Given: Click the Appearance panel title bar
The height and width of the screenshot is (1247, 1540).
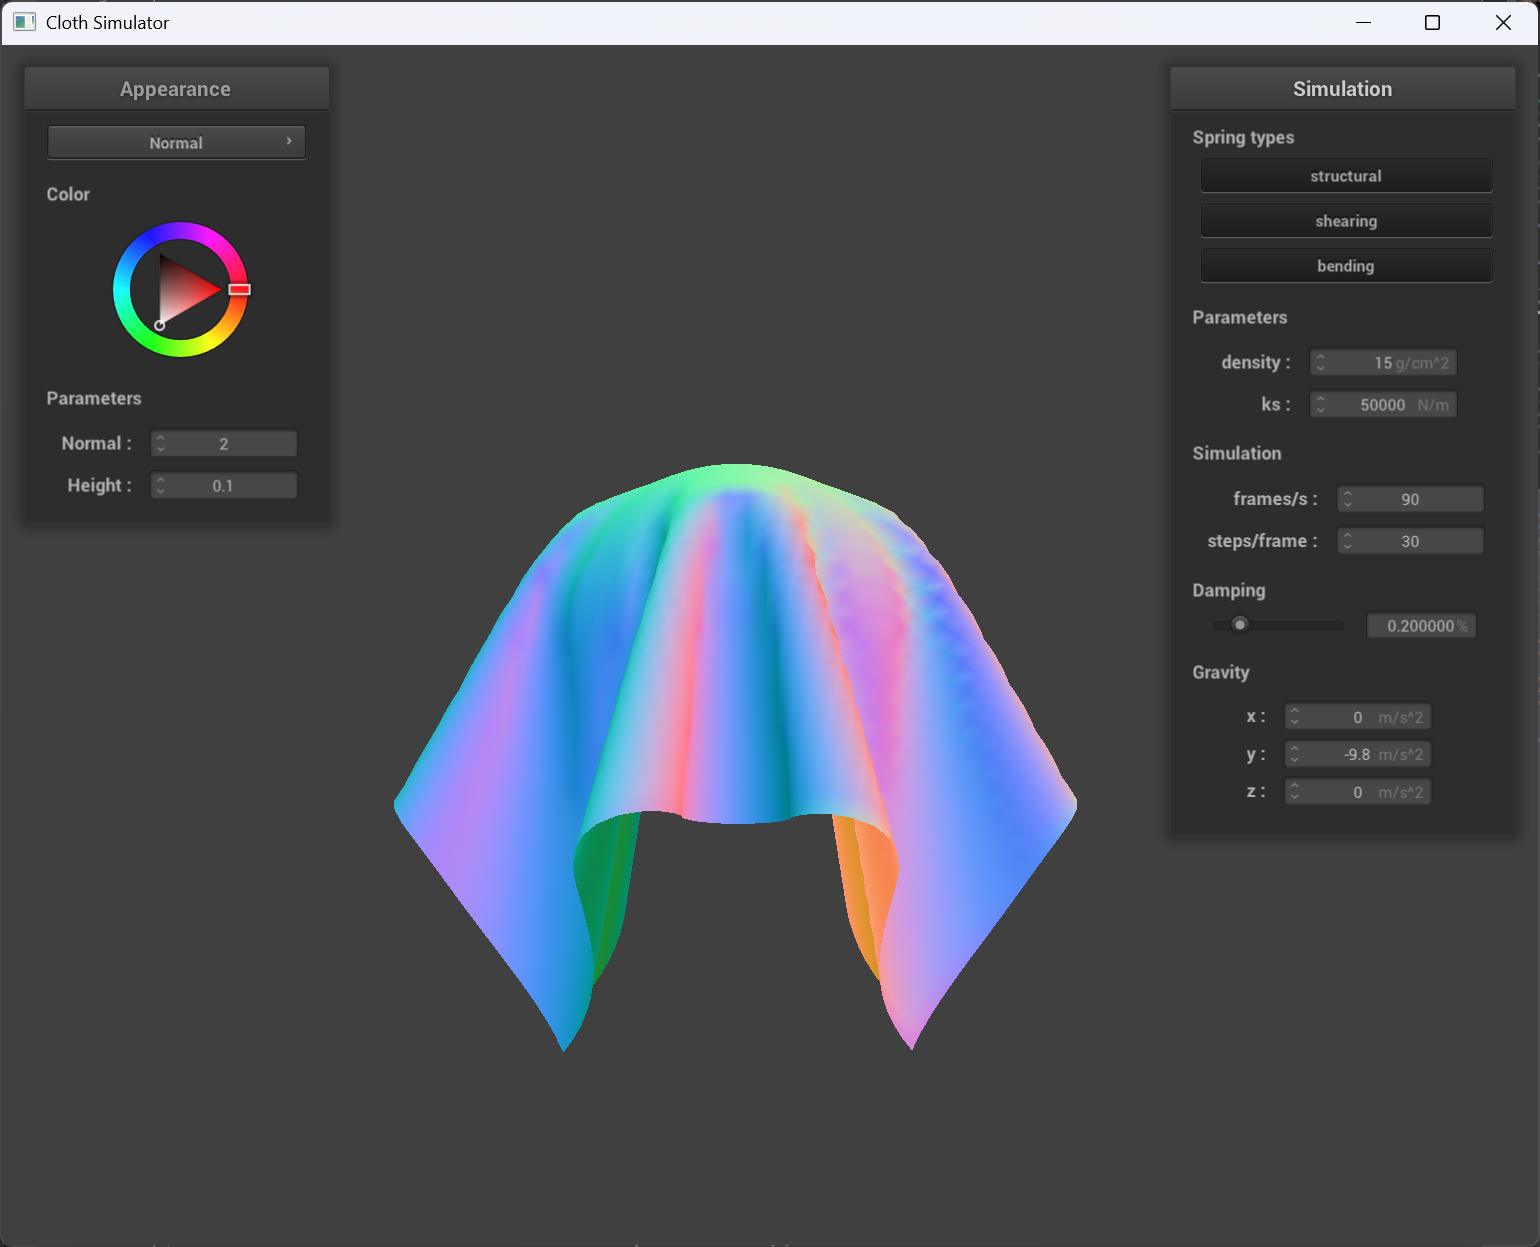Looking at the screenshot, I should click(x=176, y=89).
